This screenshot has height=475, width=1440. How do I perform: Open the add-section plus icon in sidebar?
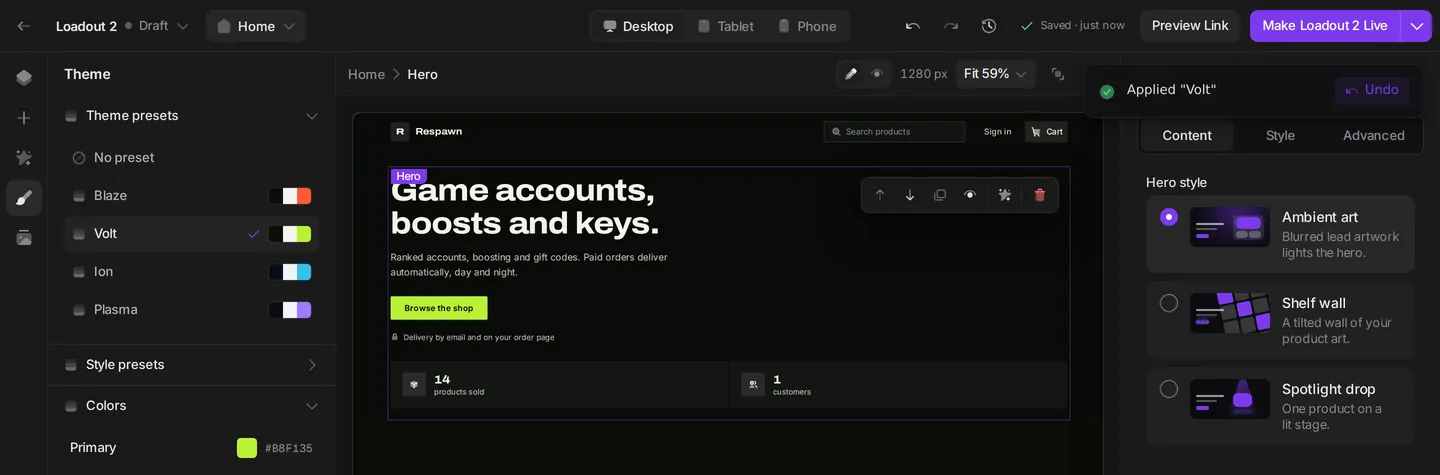24,118
